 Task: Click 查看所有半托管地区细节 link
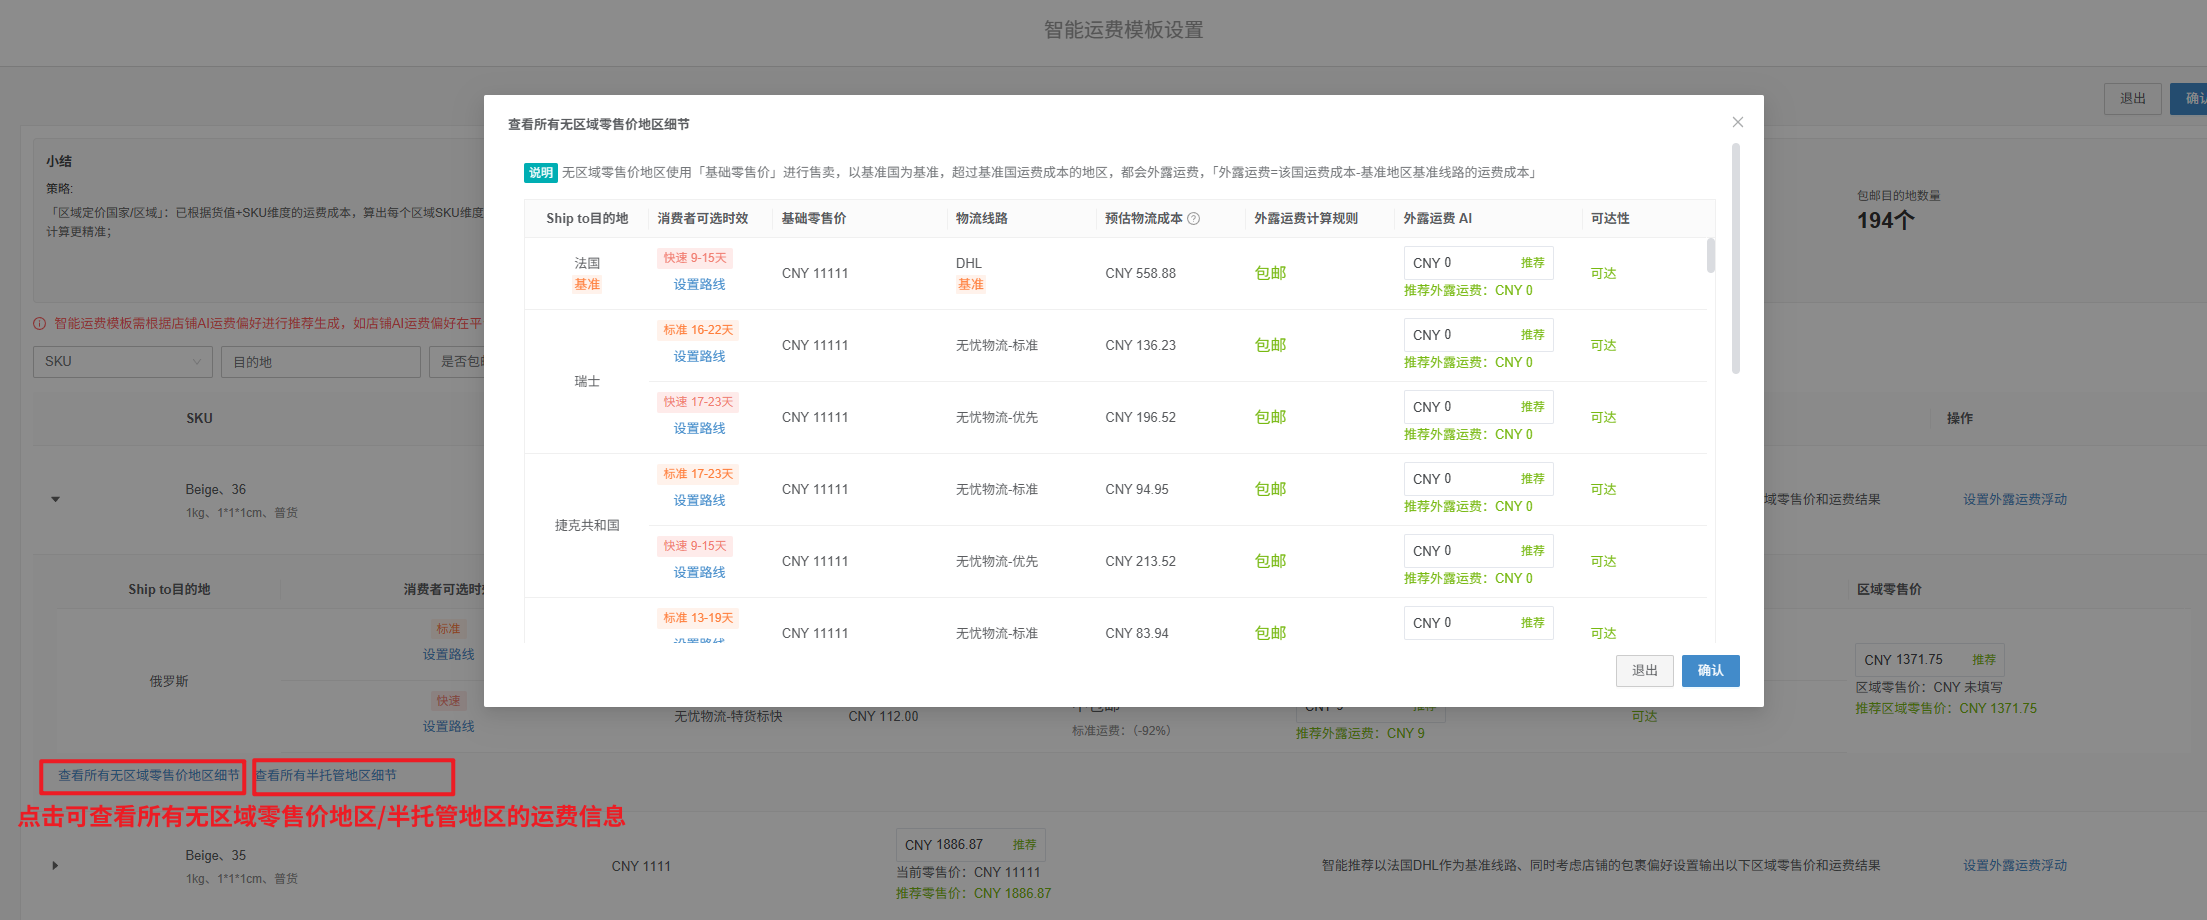click(326, 776)
